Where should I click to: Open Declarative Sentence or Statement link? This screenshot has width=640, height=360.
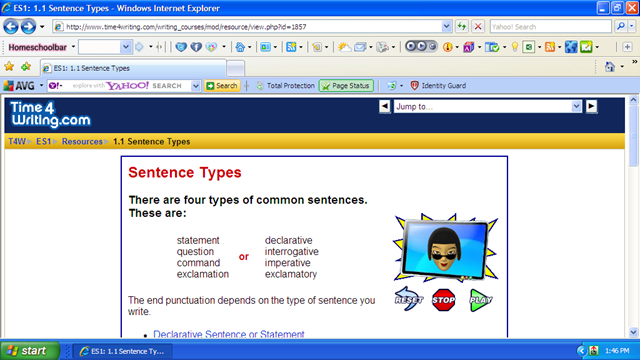(x=229, y=334)
